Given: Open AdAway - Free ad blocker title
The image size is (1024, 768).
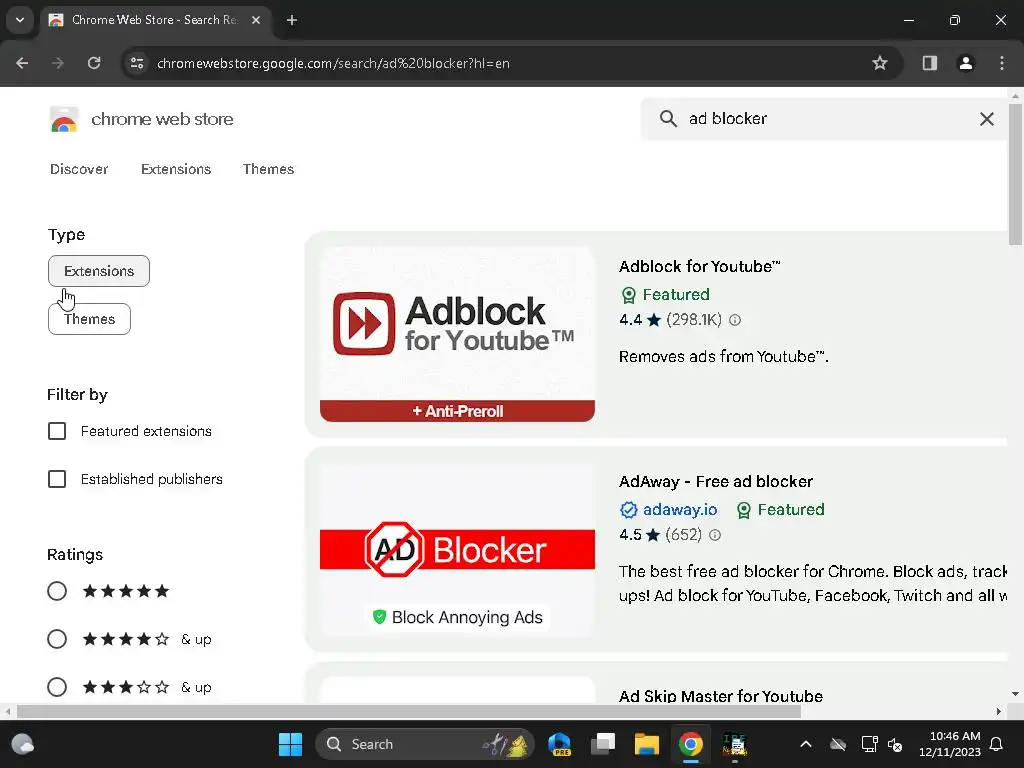Looking at the screenshot, I should (x=716, y=482).
